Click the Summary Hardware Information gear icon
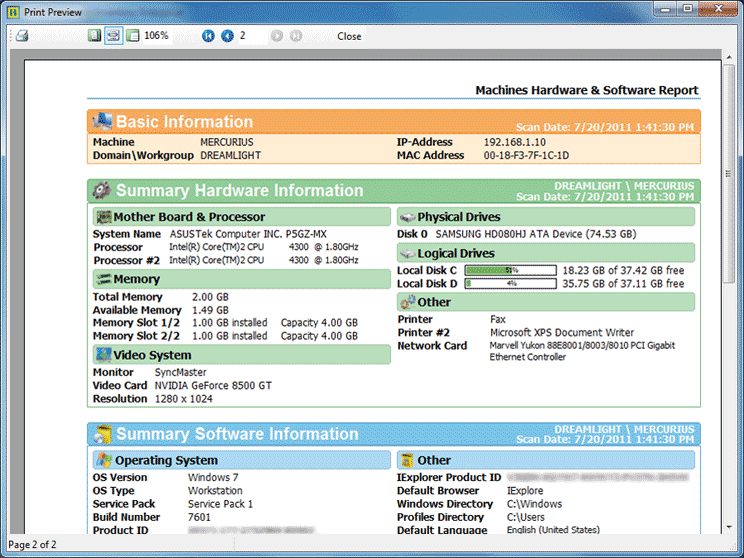744x558 pixels. (x=101, y=191)
